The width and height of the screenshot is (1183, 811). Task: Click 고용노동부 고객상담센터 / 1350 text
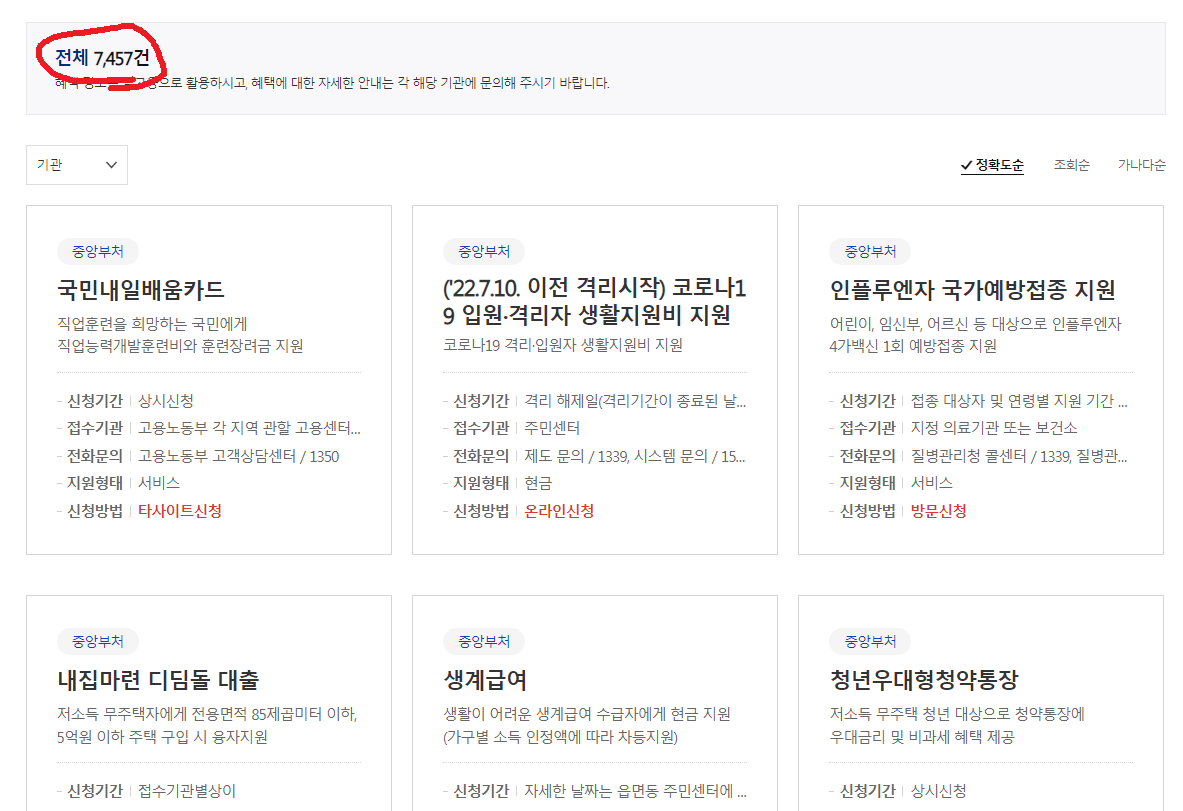(238, 456)
